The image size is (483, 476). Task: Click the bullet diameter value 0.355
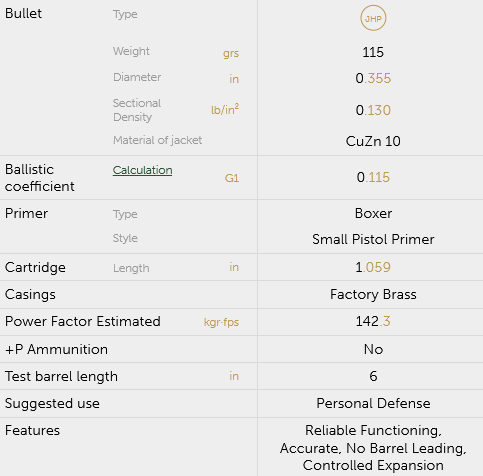click(x=373, y=78)
